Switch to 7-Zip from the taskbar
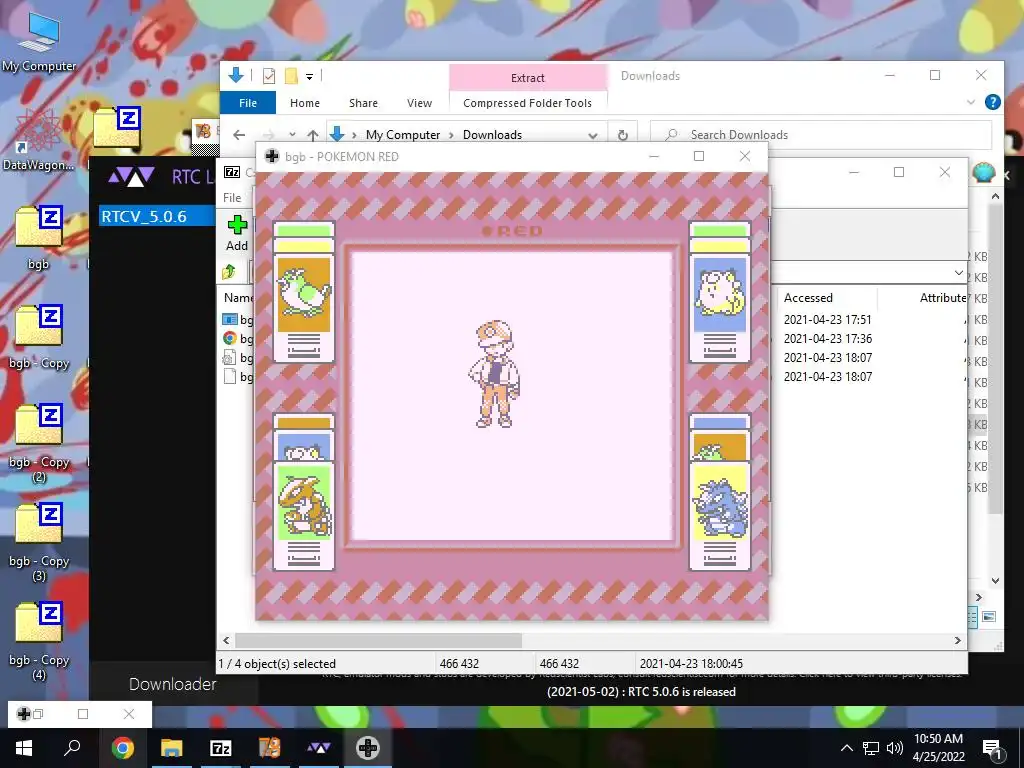 pos(221,748)
